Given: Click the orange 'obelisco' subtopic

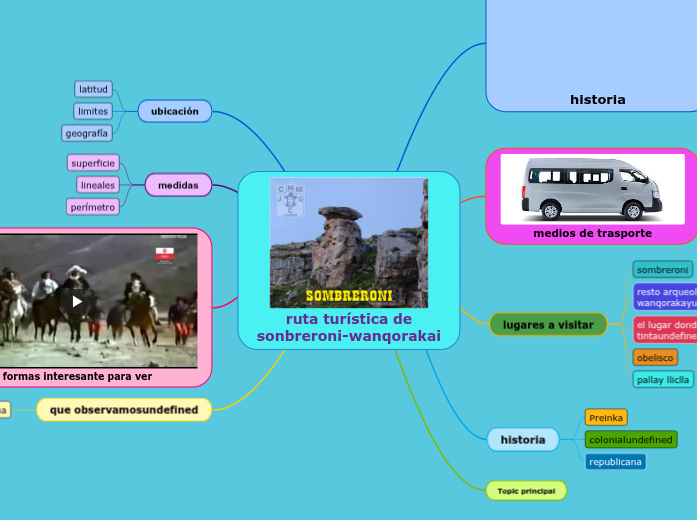Looking at the screenshot, I should point(656,357).
